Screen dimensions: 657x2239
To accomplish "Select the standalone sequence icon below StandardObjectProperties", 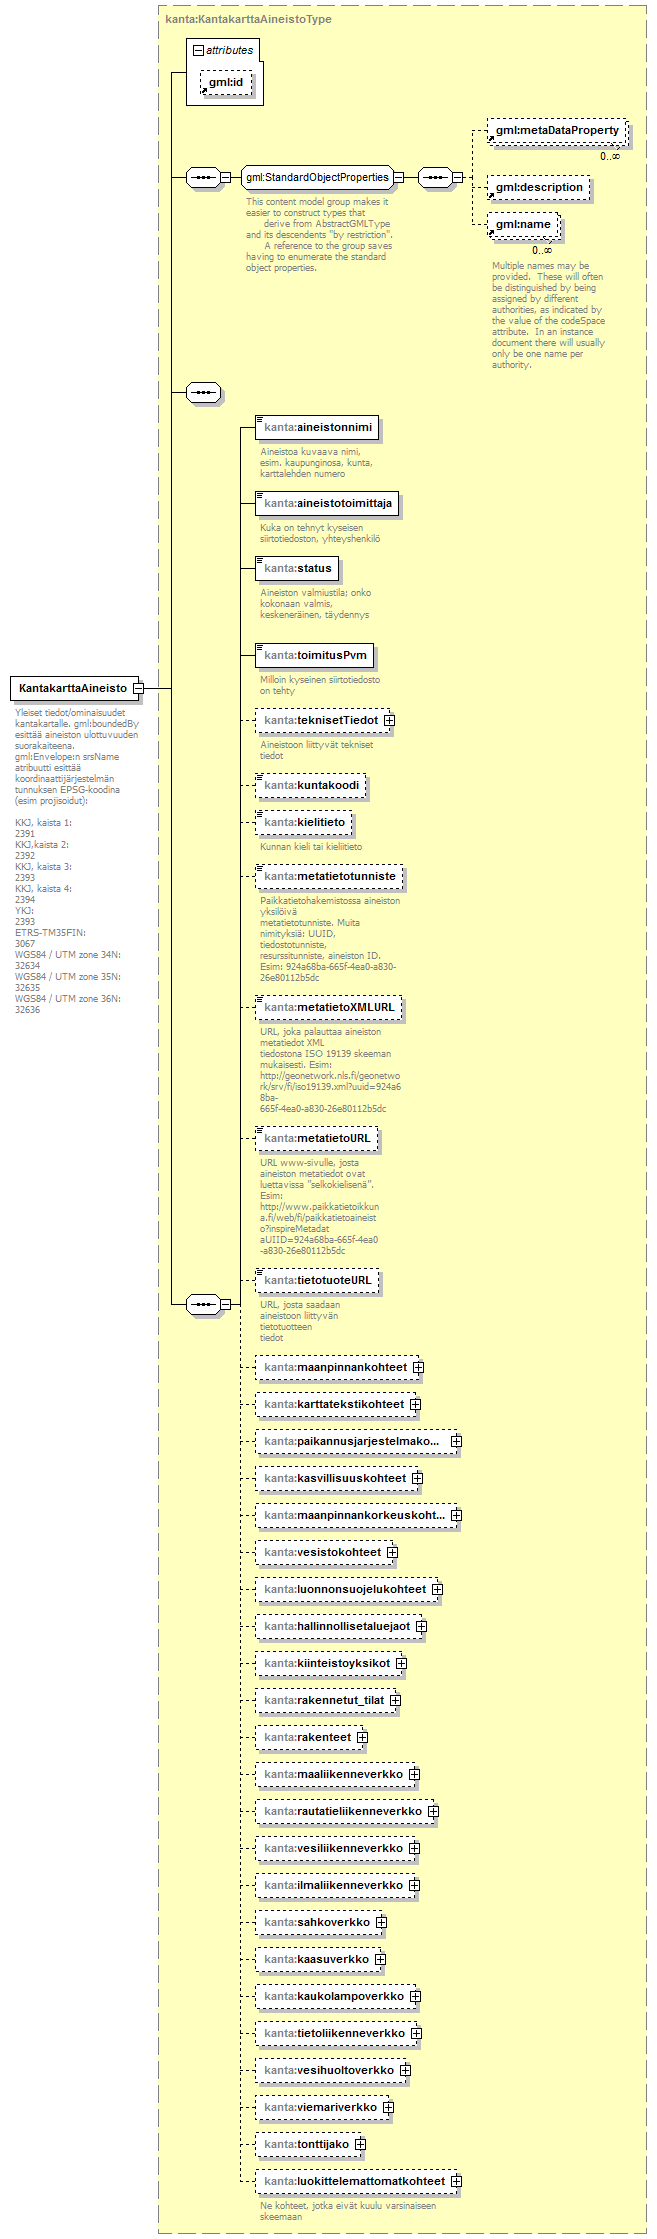I will (203, 392).
